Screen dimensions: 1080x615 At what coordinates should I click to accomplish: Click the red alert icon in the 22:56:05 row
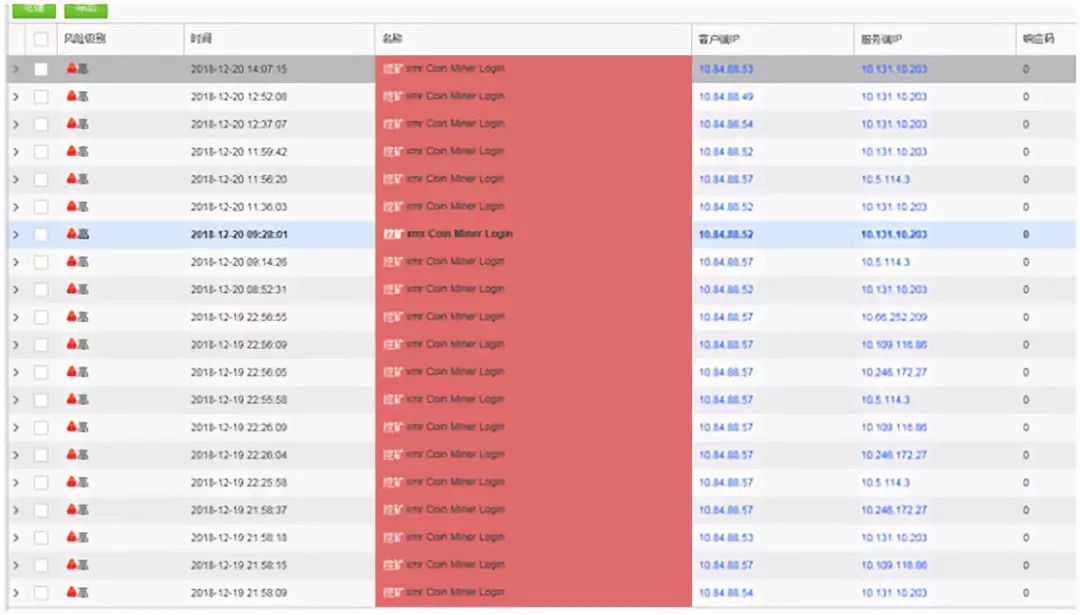pos(72,371)
